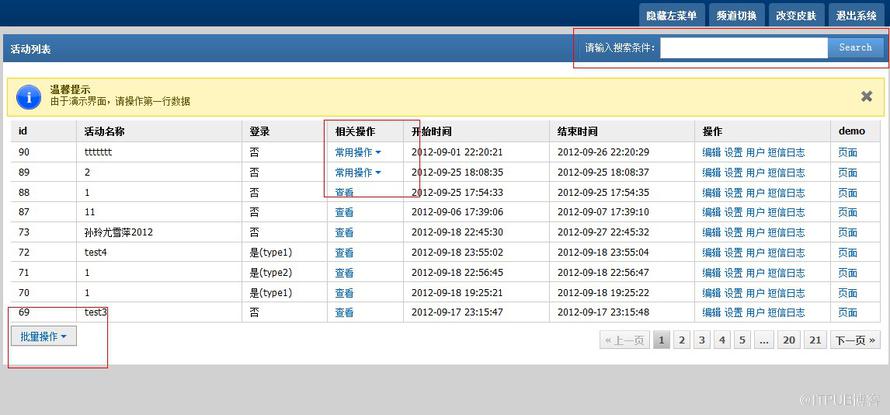Open 用户 link for row 73
890x415 pixels.
pyautogui.click(x=755, y=232)
